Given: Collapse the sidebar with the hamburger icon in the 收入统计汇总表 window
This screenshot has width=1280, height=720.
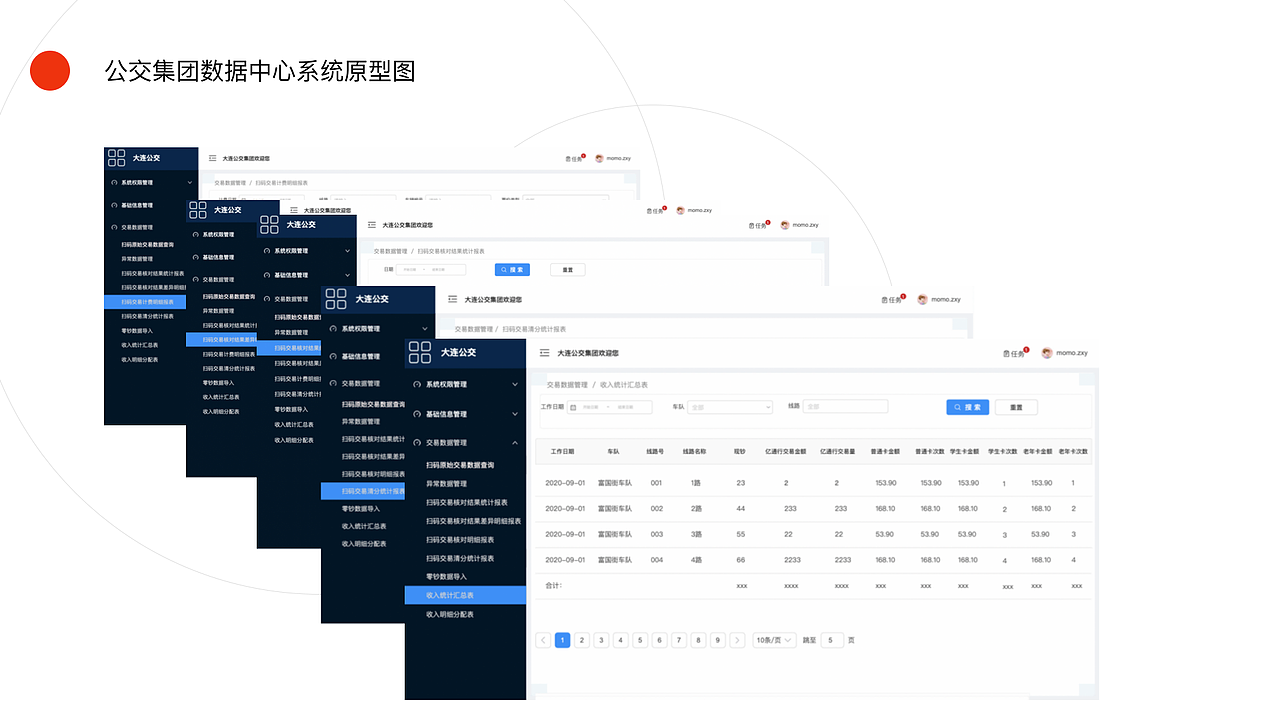Looking at the screenshot, I should coord(545,353).
